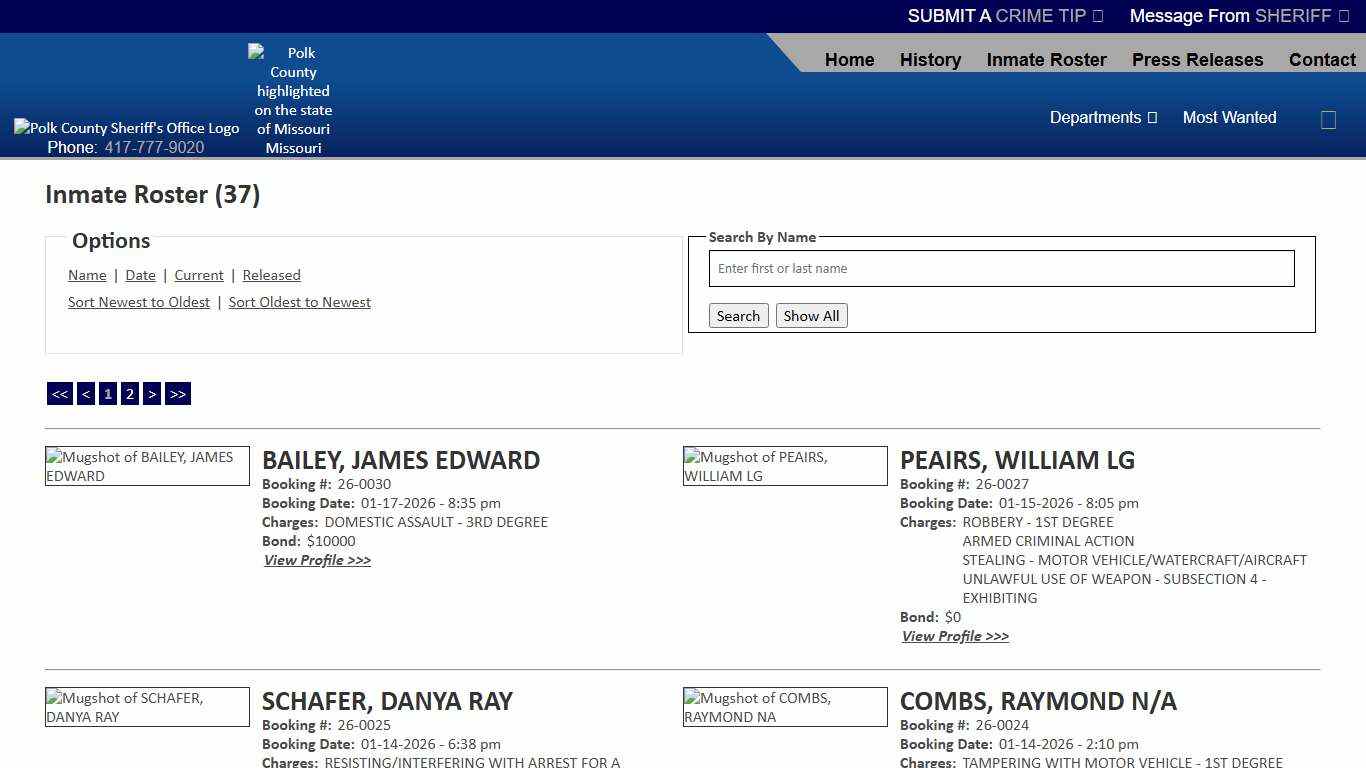
Task: Click the Polk County Sheriff's Office logo
Action: click(x=126, y=127)
